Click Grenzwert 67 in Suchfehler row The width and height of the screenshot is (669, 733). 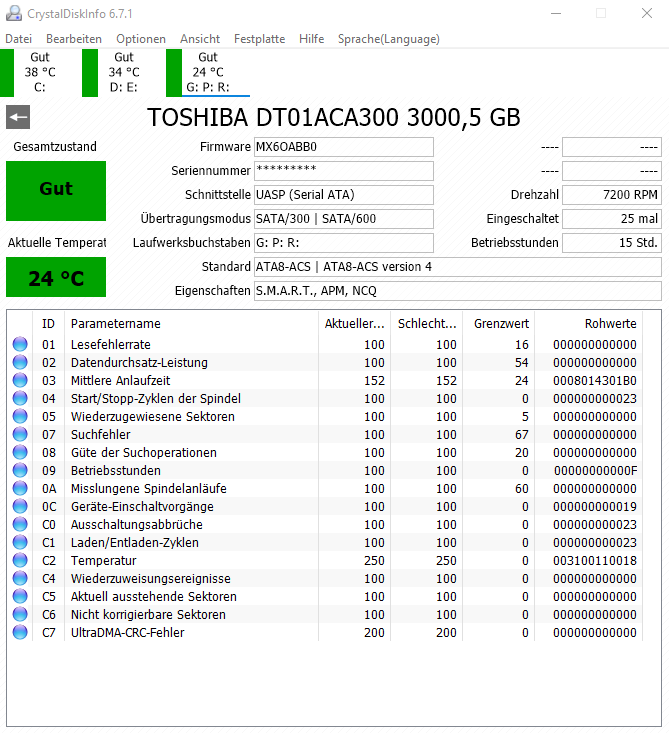click(522, 434)
